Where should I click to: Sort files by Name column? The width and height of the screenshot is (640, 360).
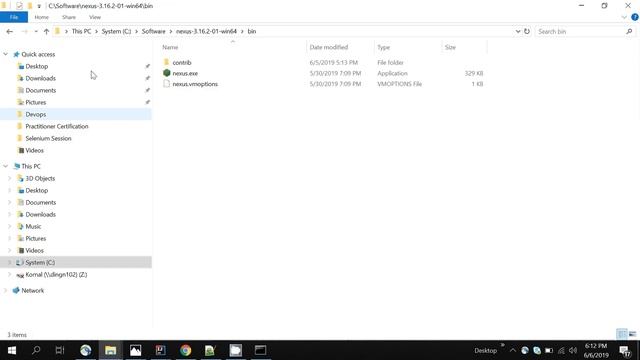coord(170,47)
